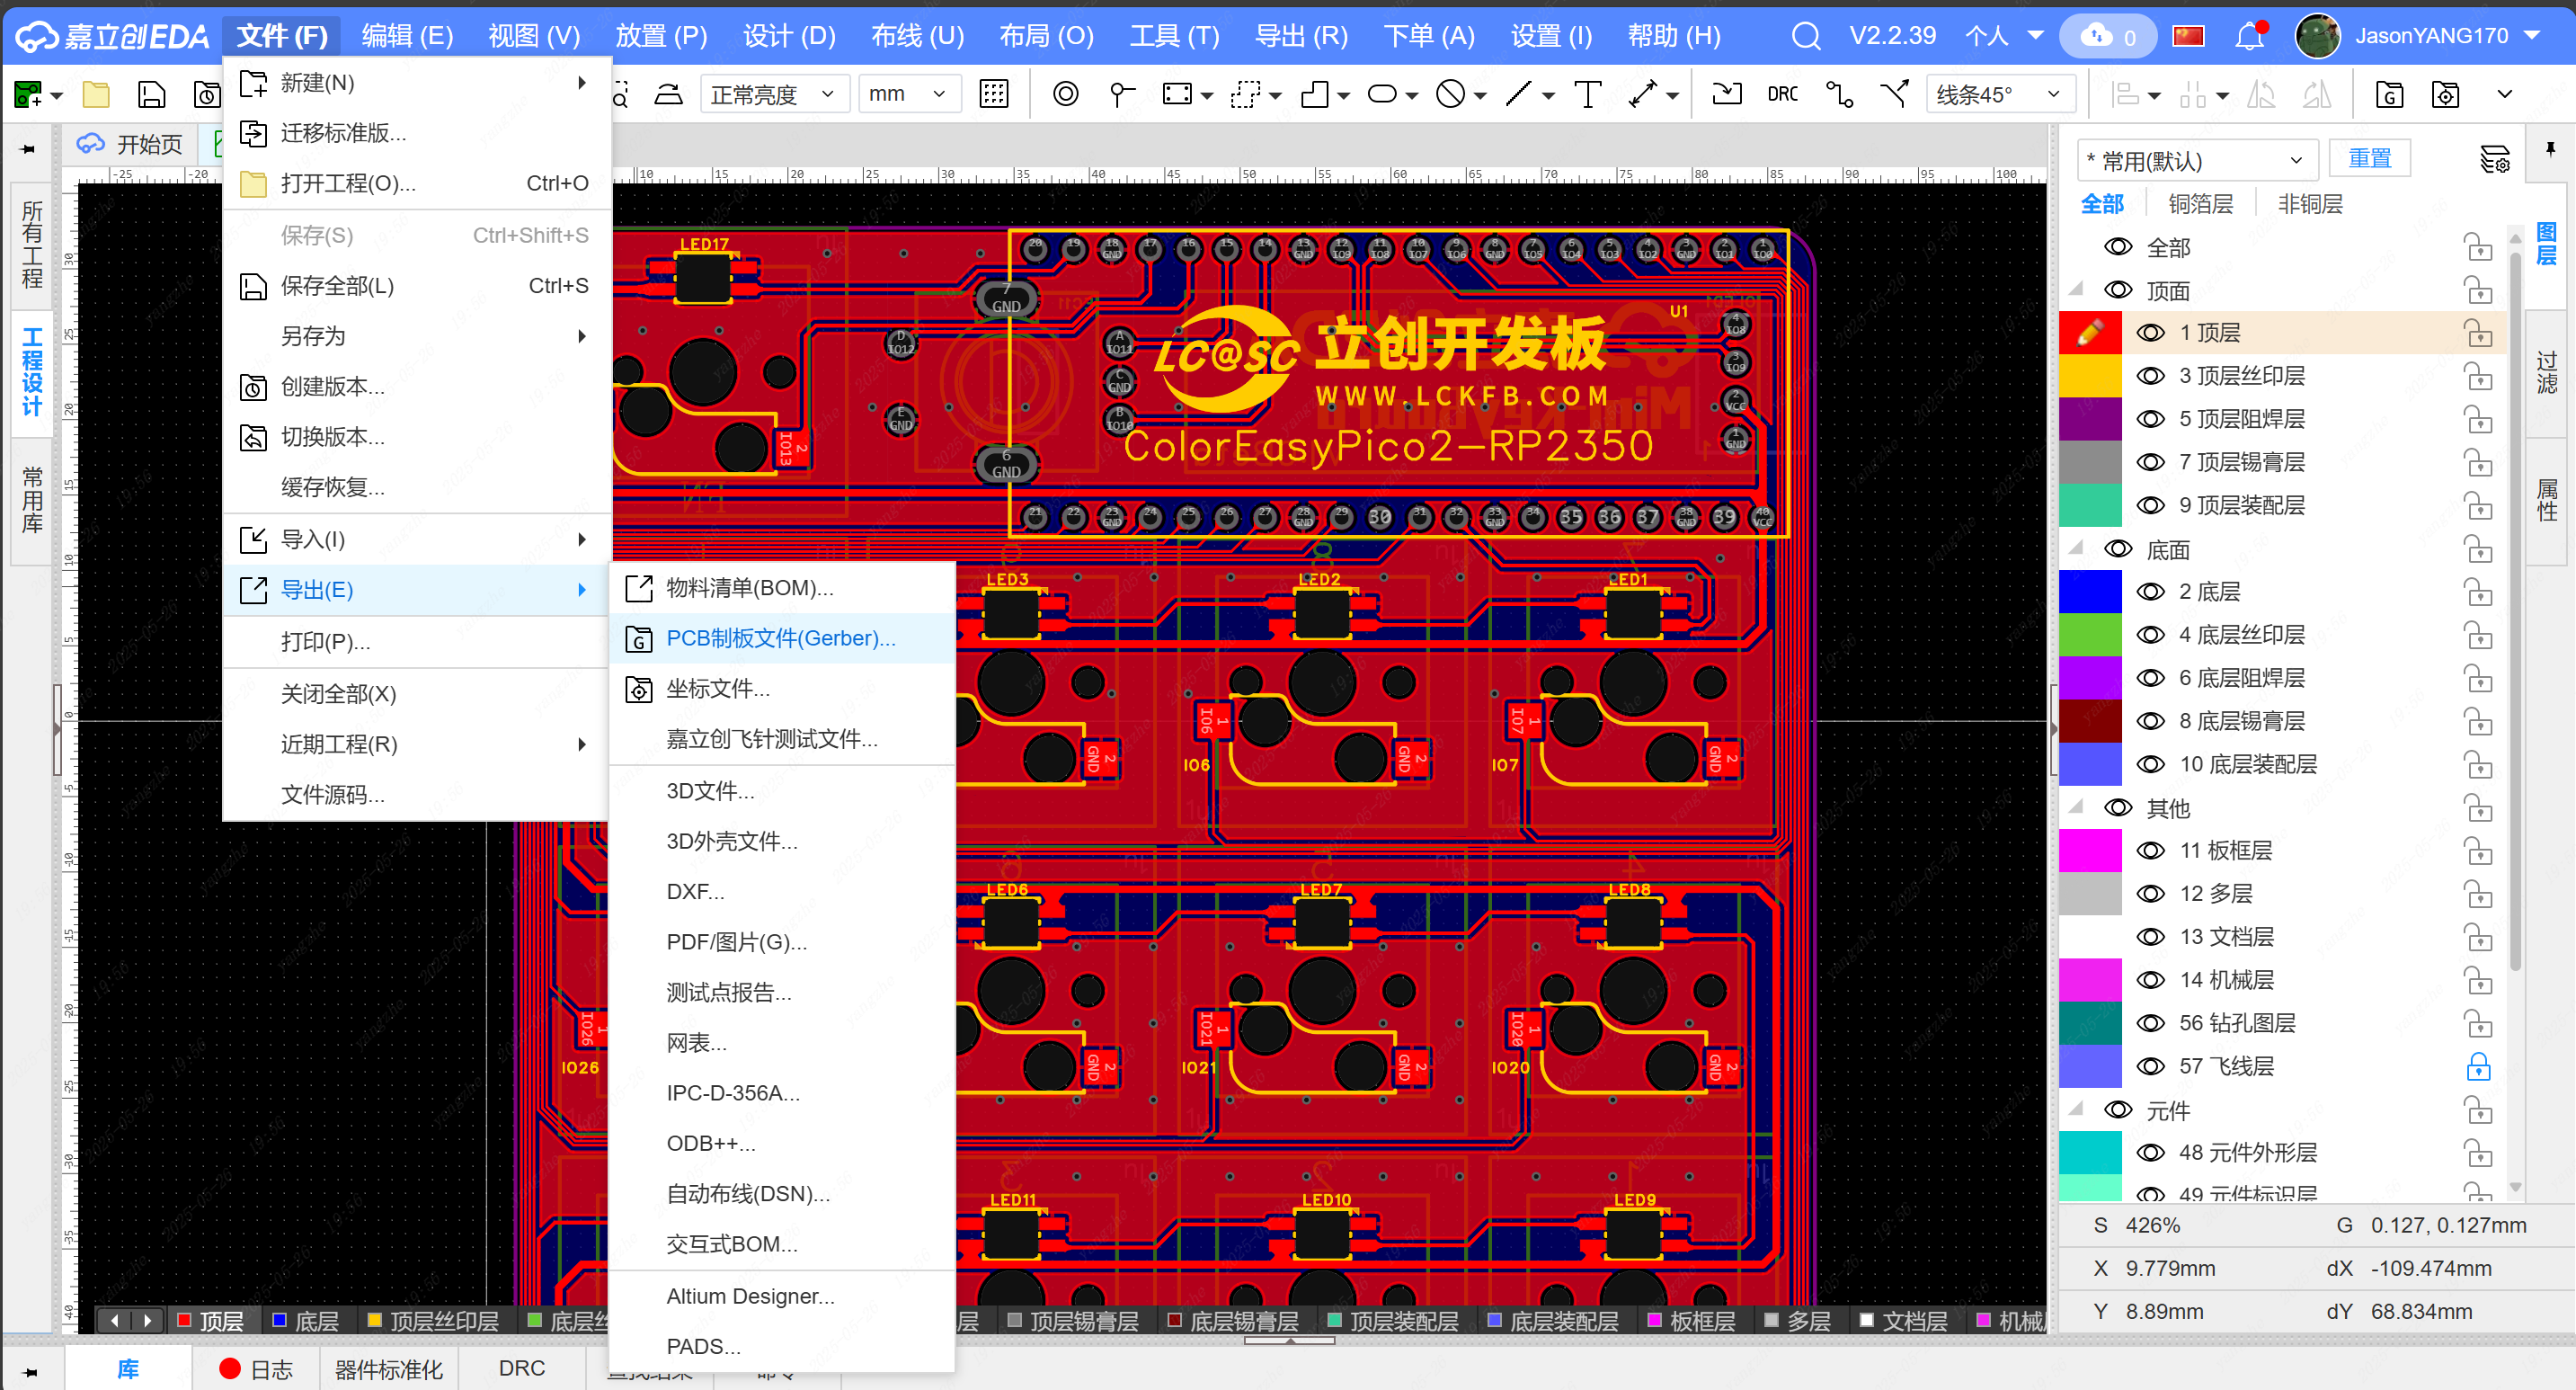The height and width of the screenshot is (1390, 2576).
Task: Click the magenta 11 板框层 color swatch
Action: tap(2090, 850)
